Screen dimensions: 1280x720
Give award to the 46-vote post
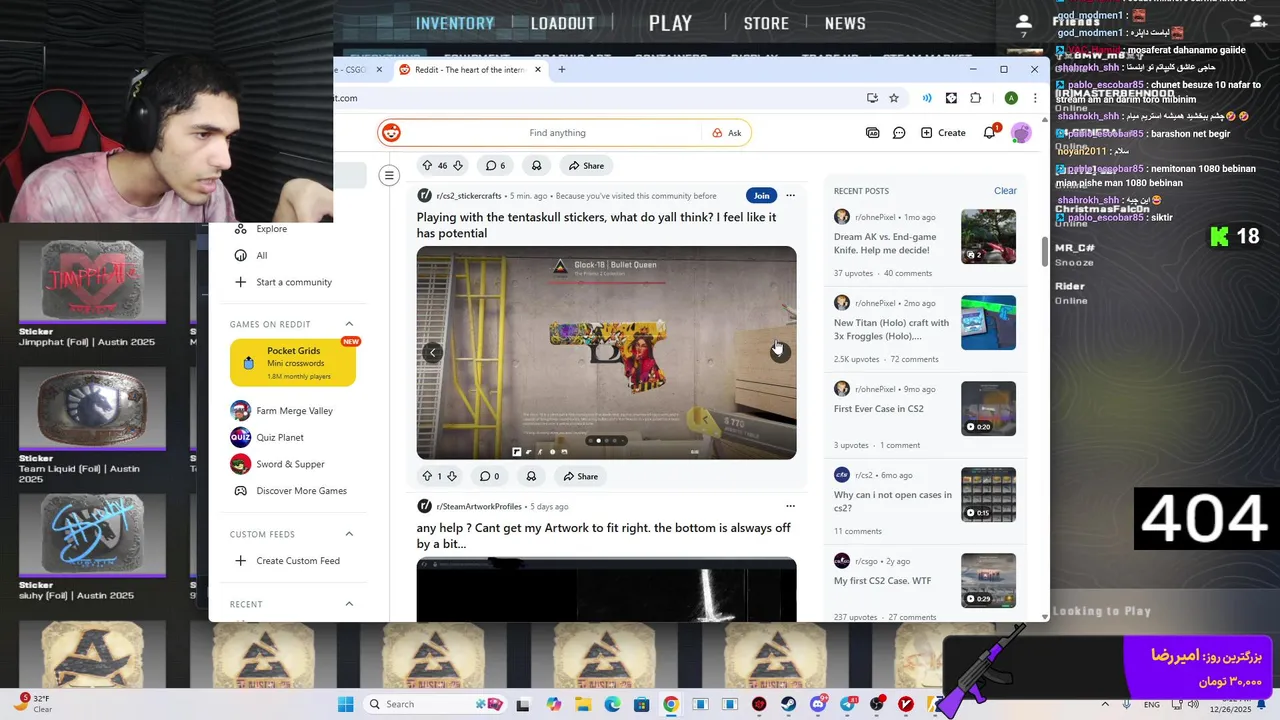(x=537, y=165)
